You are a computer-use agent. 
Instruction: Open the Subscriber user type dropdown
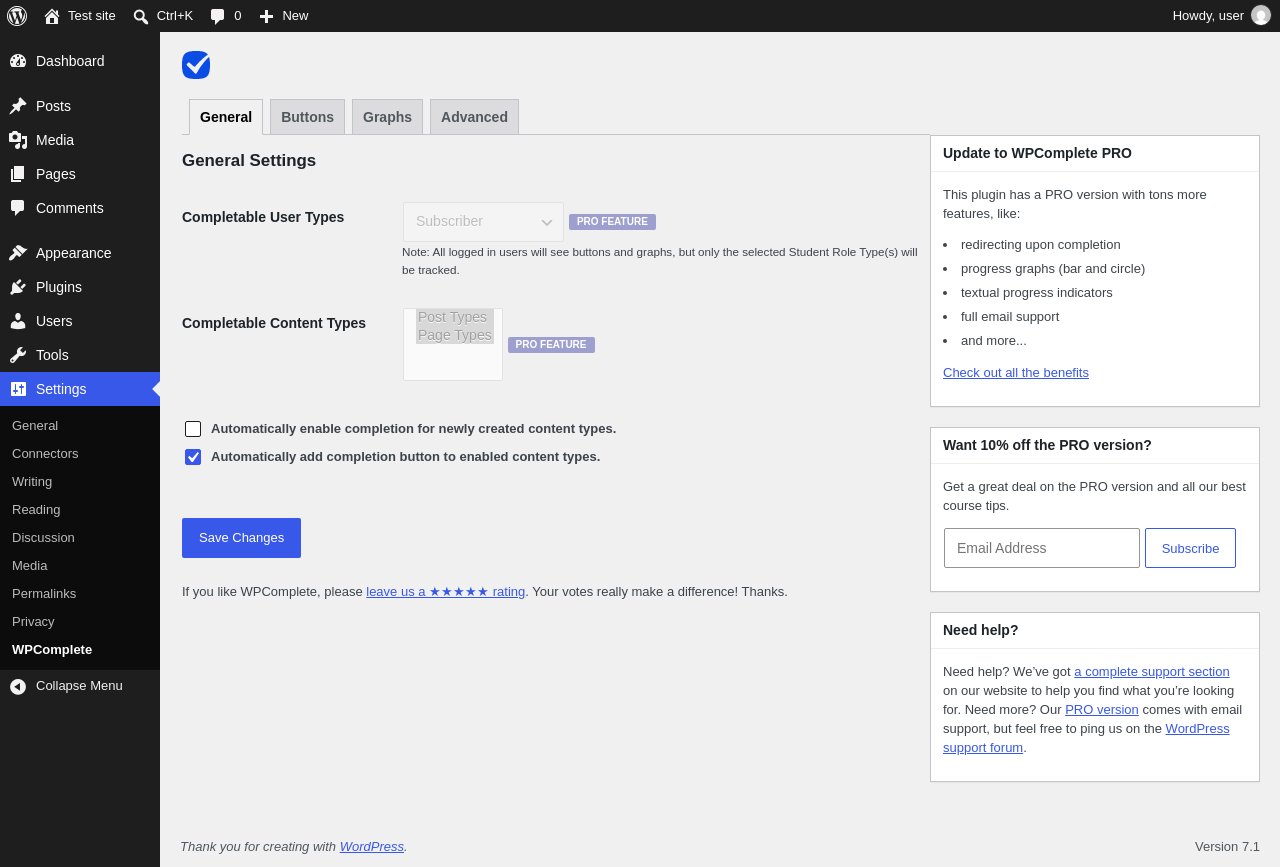pos(483,222)
